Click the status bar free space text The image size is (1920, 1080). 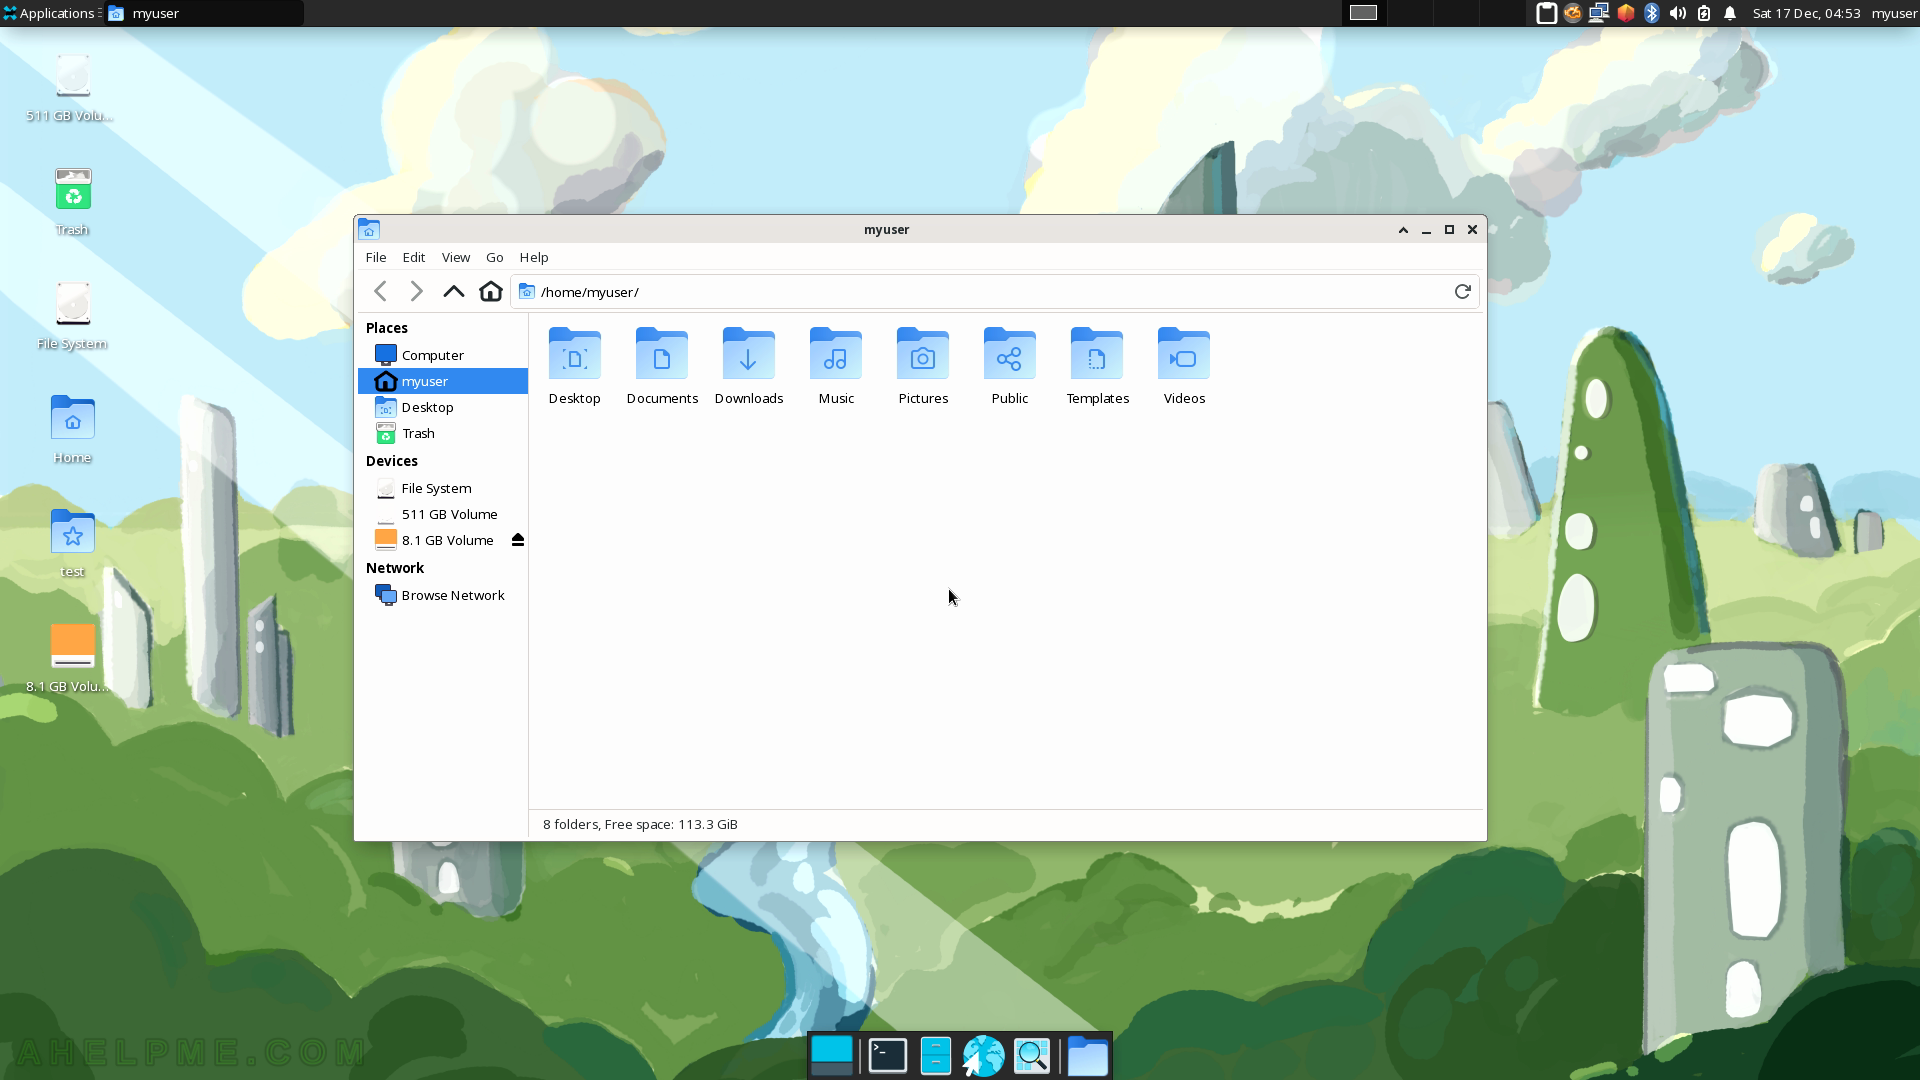[x=640, y=824]
